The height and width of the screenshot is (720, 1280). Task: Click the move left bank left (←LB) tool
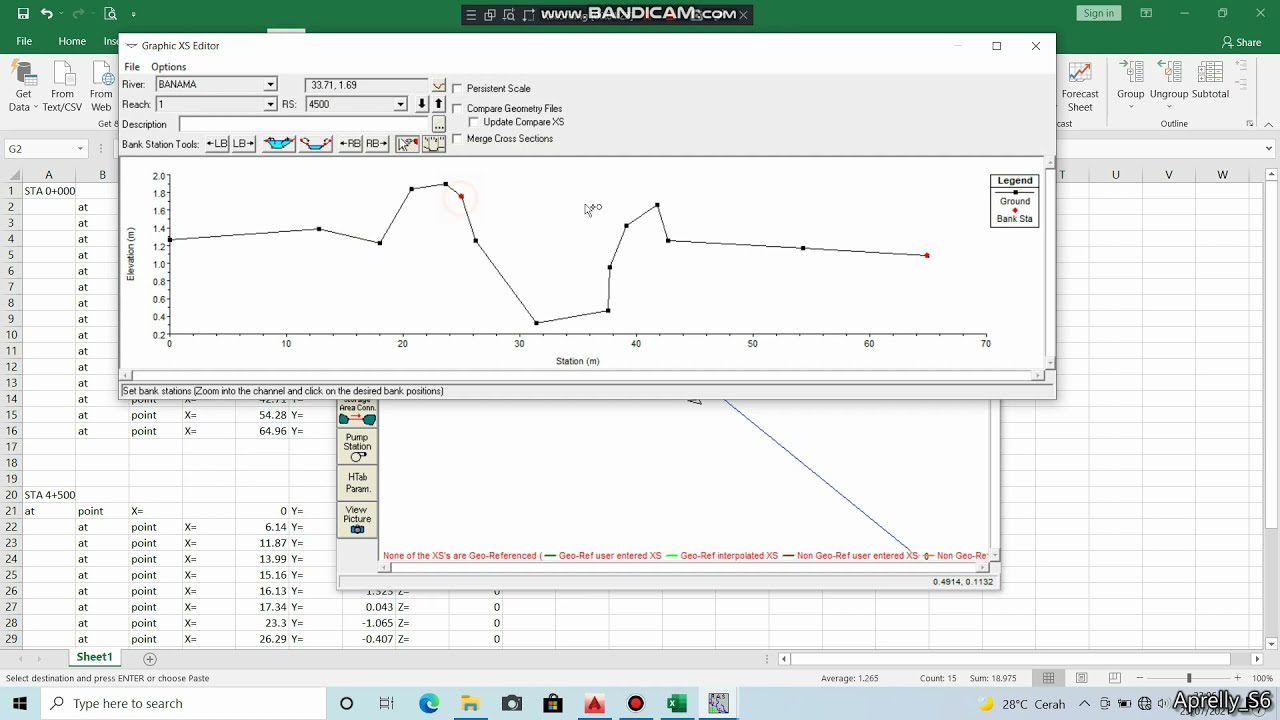click(217, 144)
